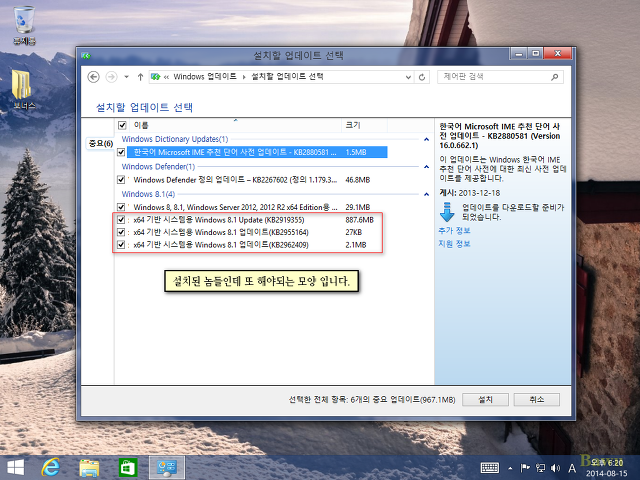
Task: Click the 설치 install button
Action: pos(485,400)
